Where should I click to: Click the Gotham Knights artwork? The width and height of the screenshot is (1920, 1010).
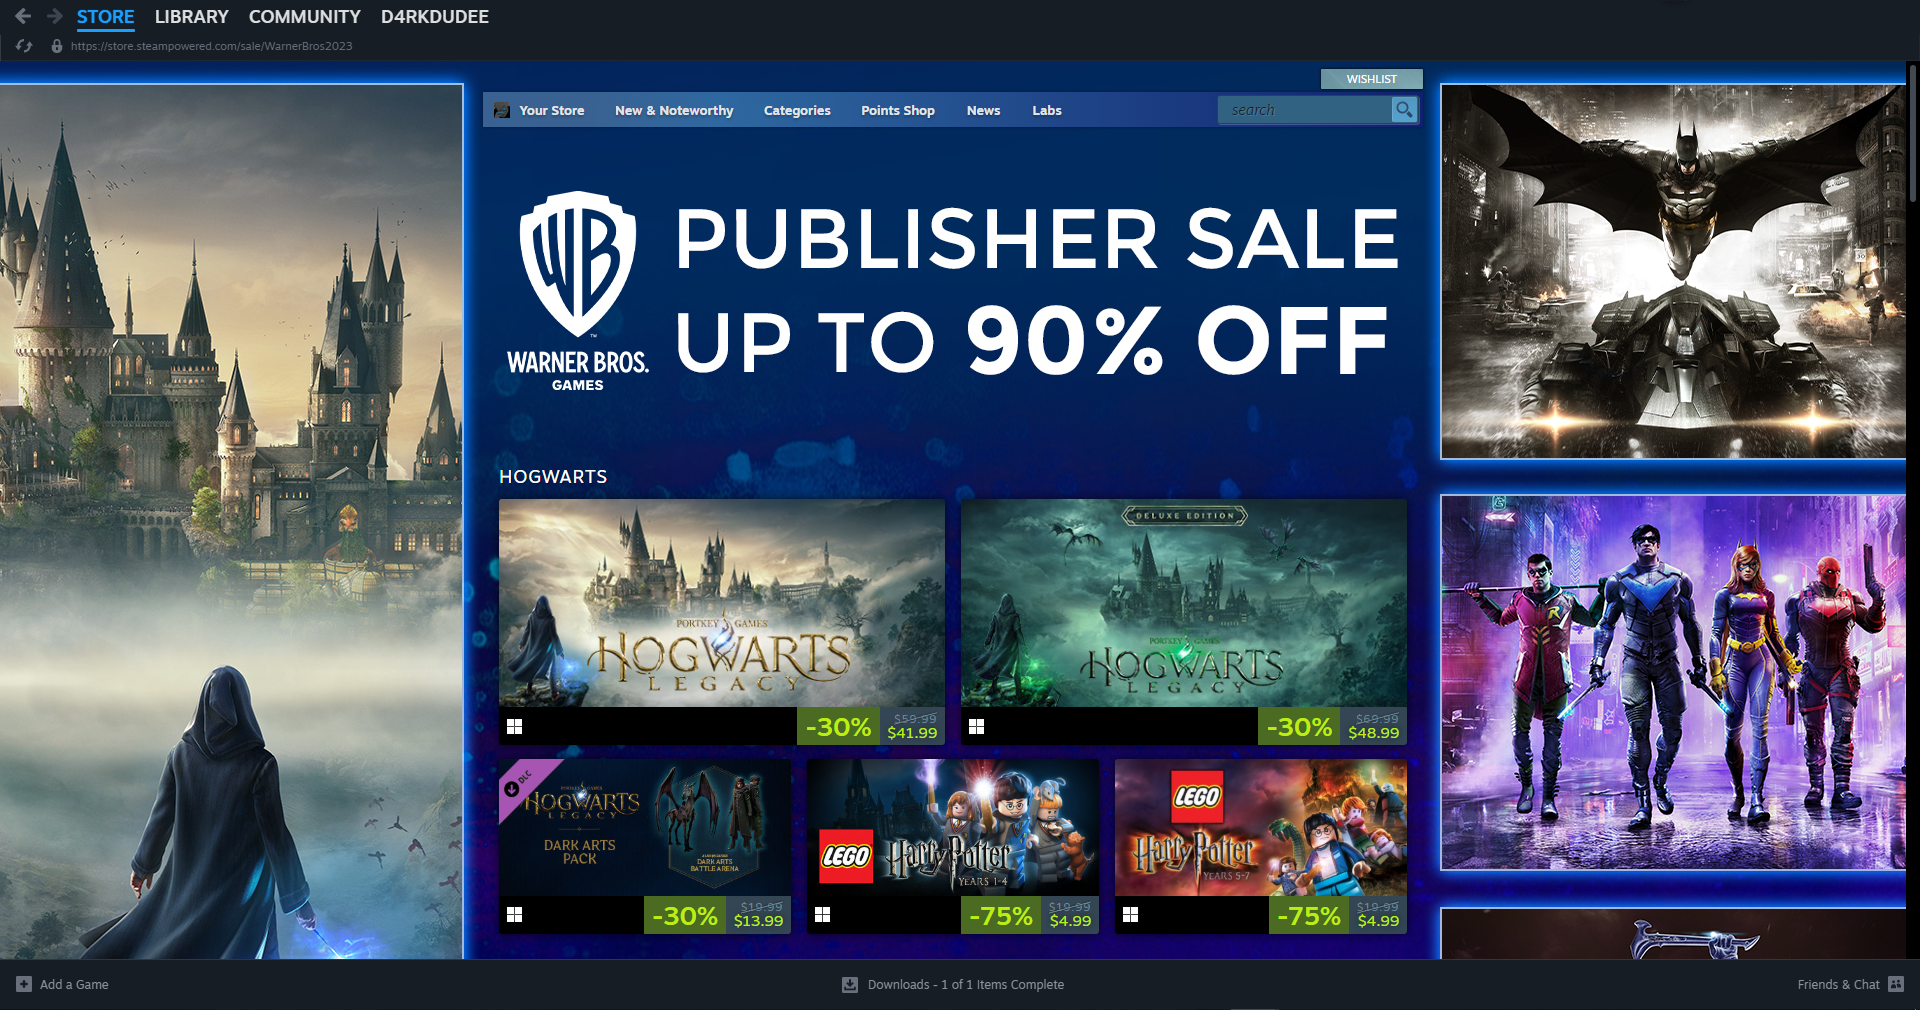(1673, 682)
